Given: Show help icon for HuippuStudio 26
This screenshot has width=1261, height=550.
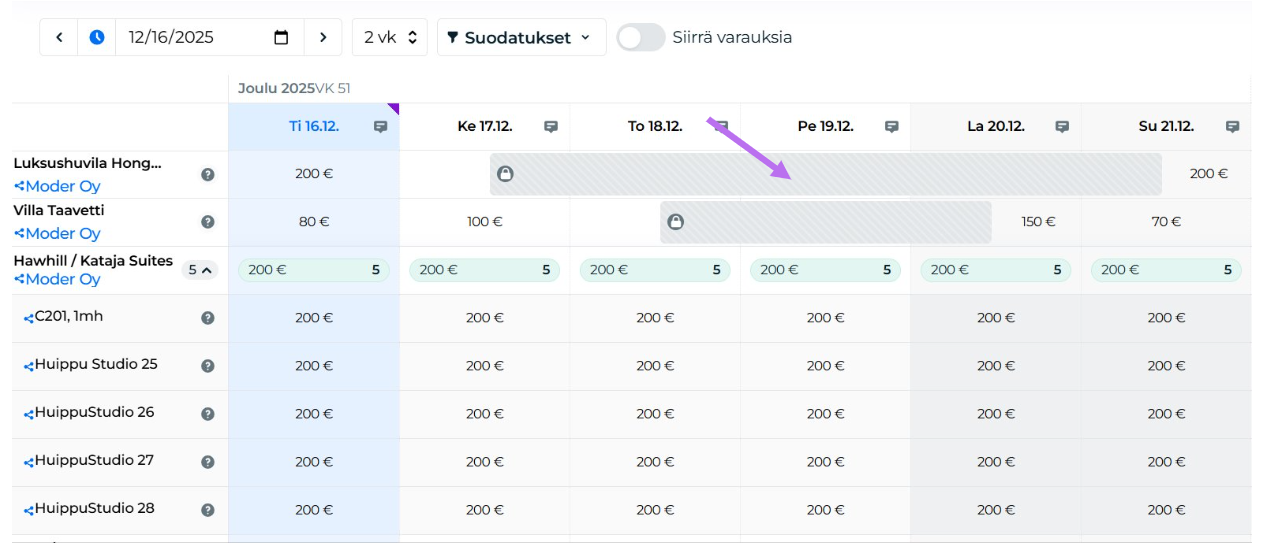Looking at the screenshot, I should click(x=208, y=414).
